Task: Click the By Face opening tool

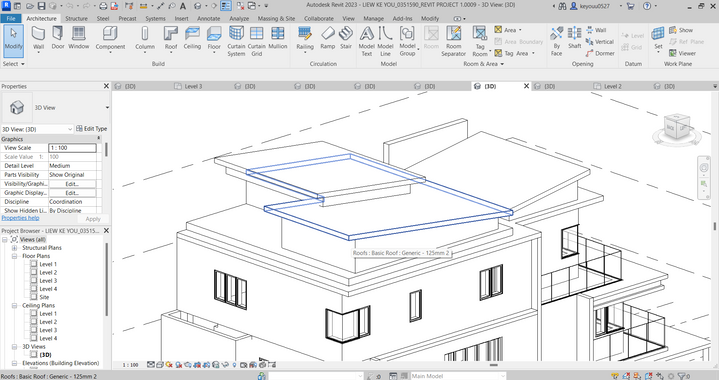Action: point(556,41)
